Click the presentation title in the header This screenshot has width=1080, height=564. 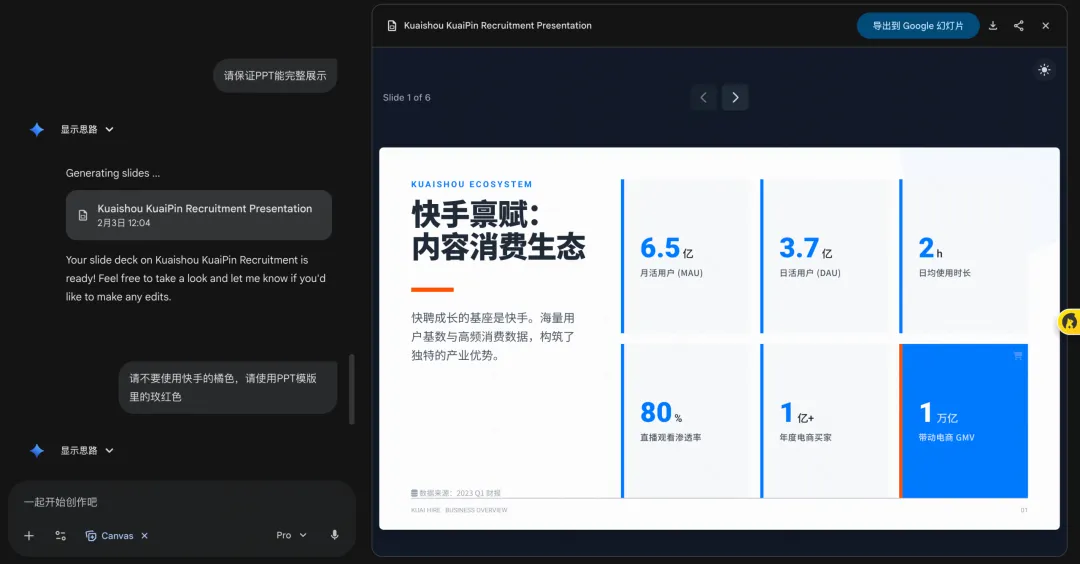(497, 25)
